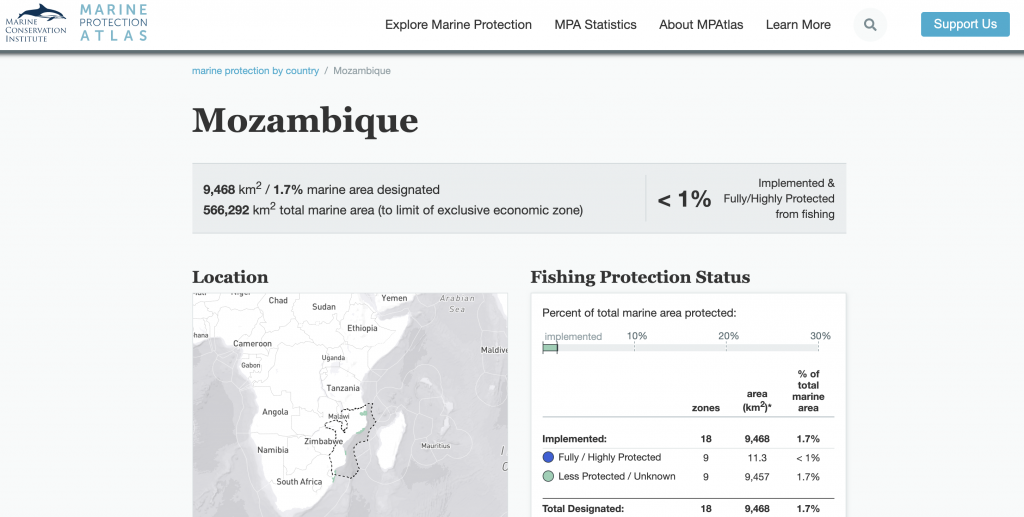Click Tanzania label on the location map

pyautogui.click(x=343, y=388)
